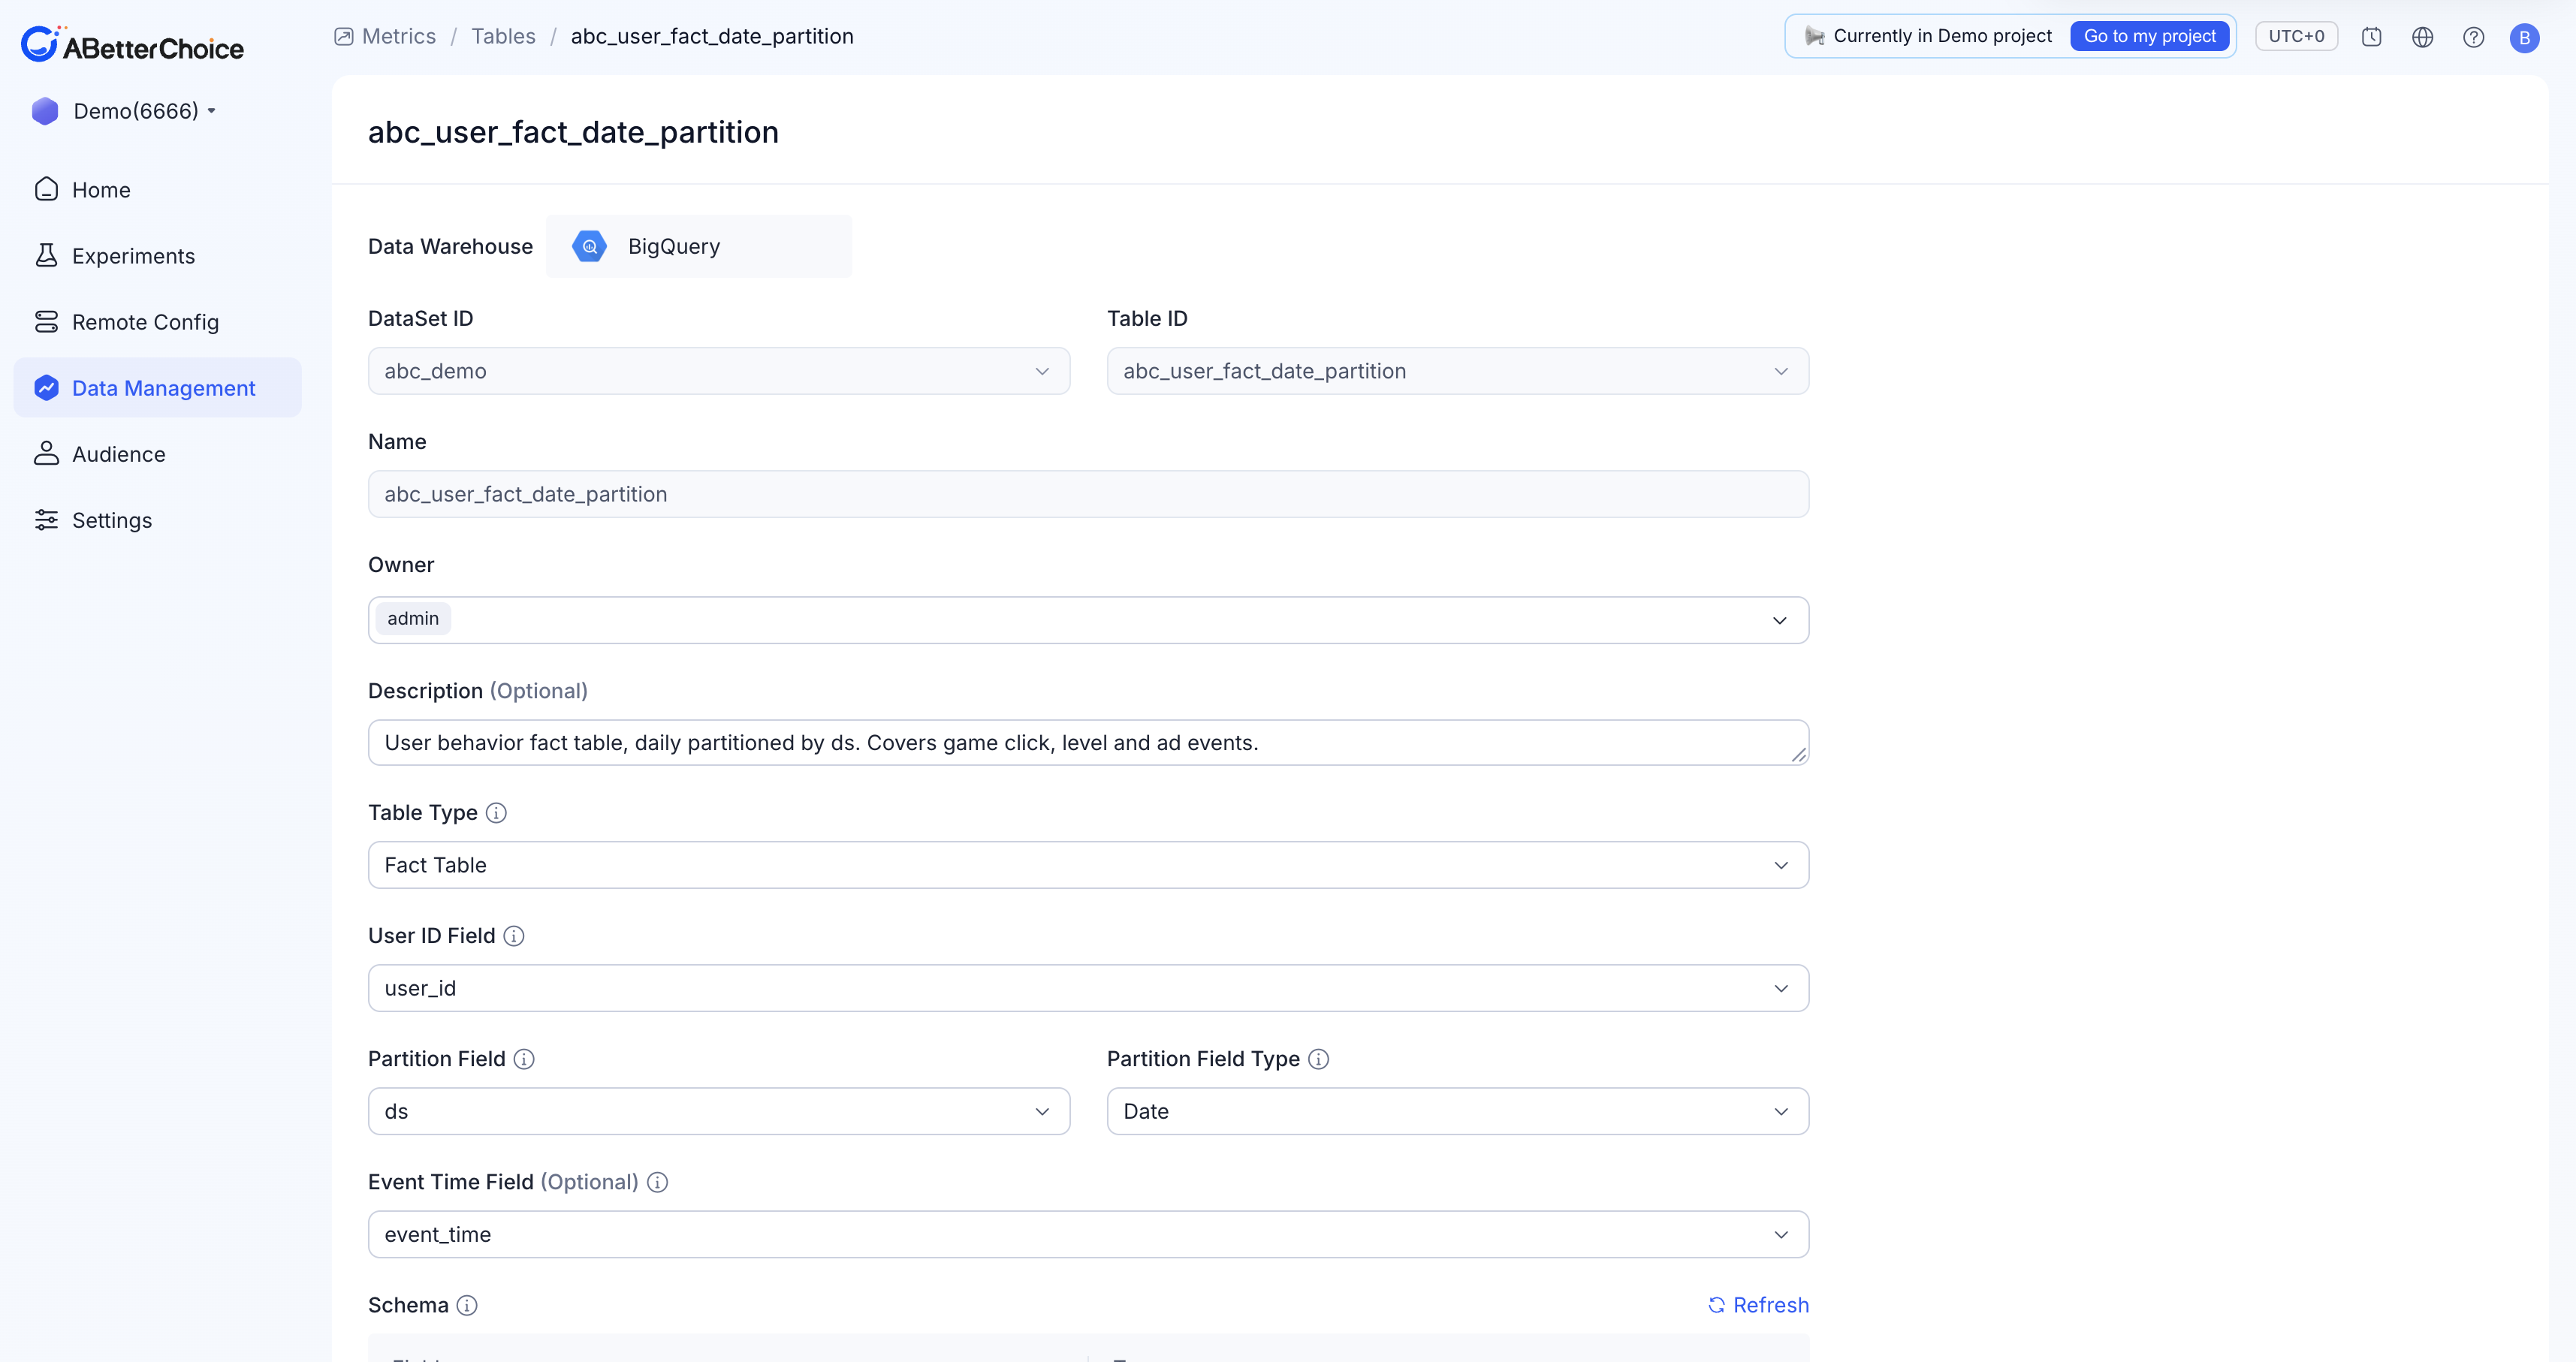
Task: Click the Name input field
Action: click(1088, 494)
